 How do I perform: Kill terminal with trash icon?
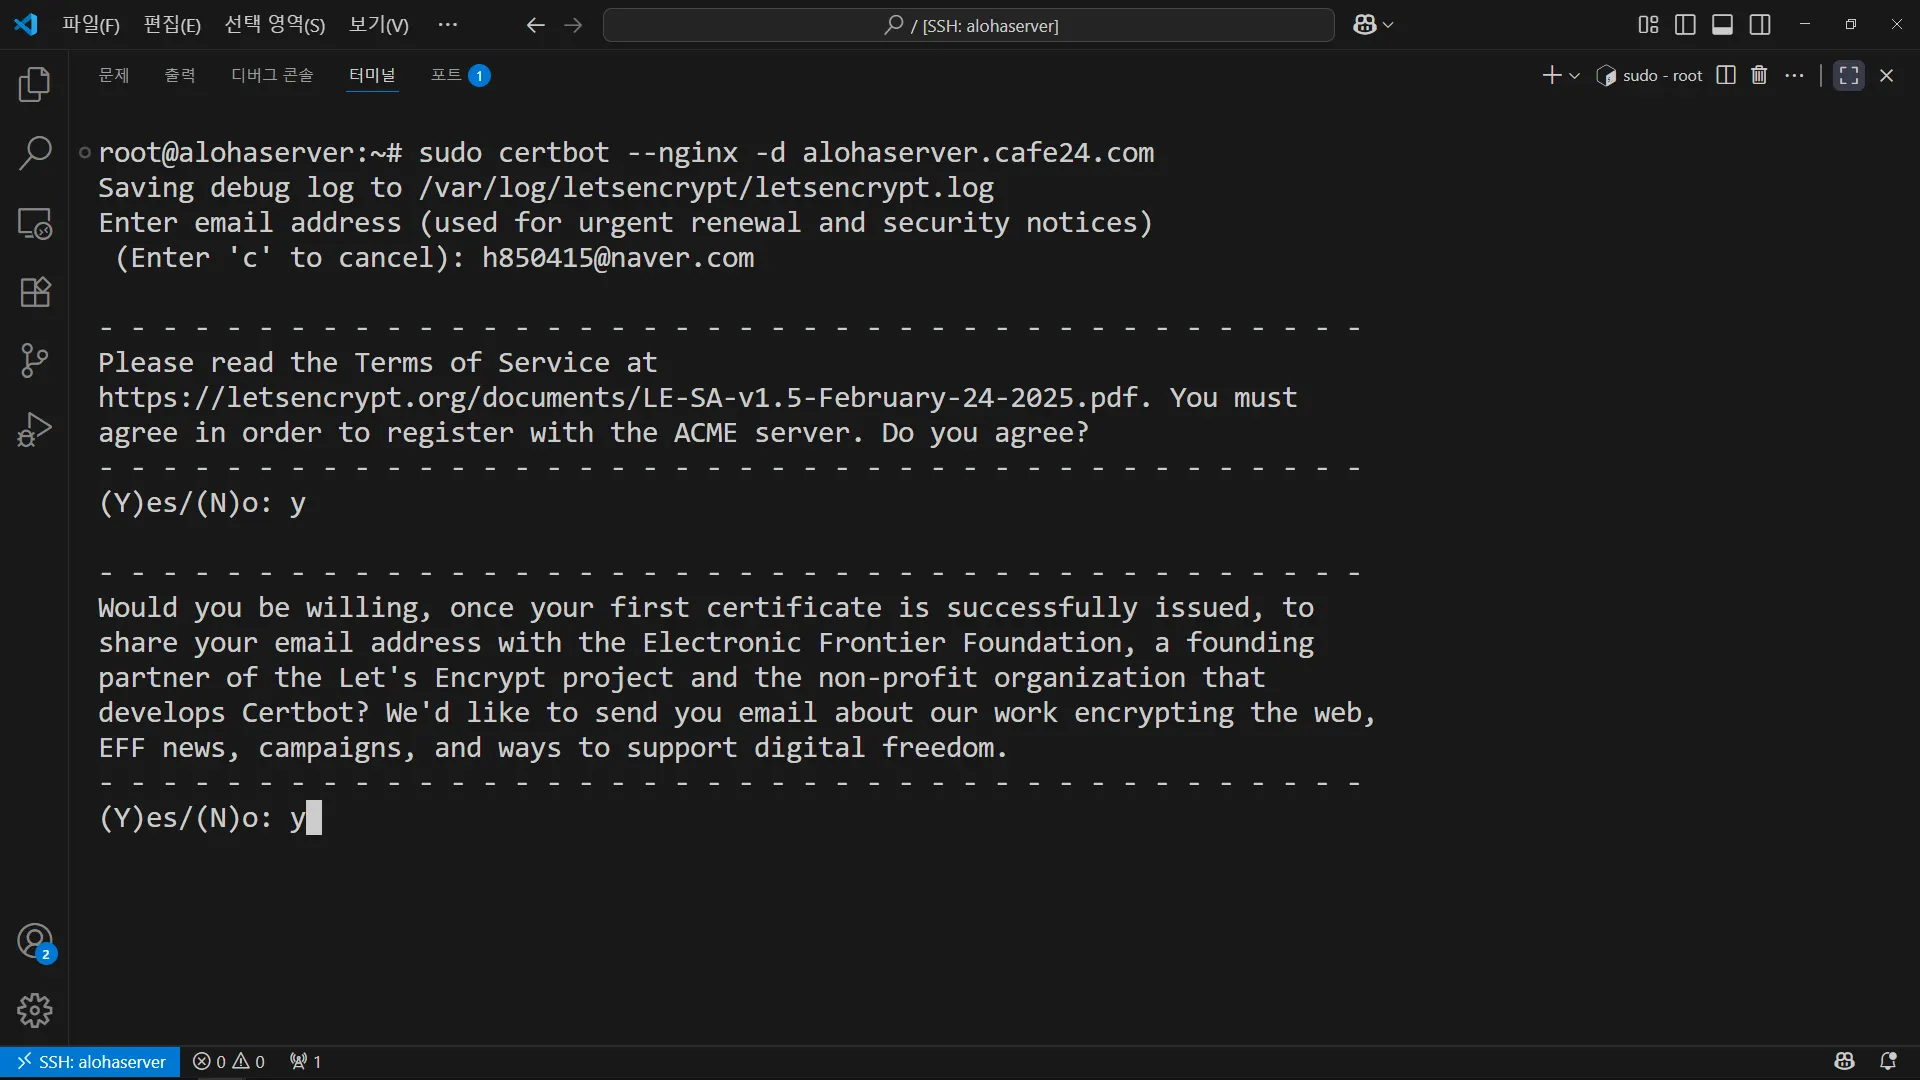(1759, 75)
